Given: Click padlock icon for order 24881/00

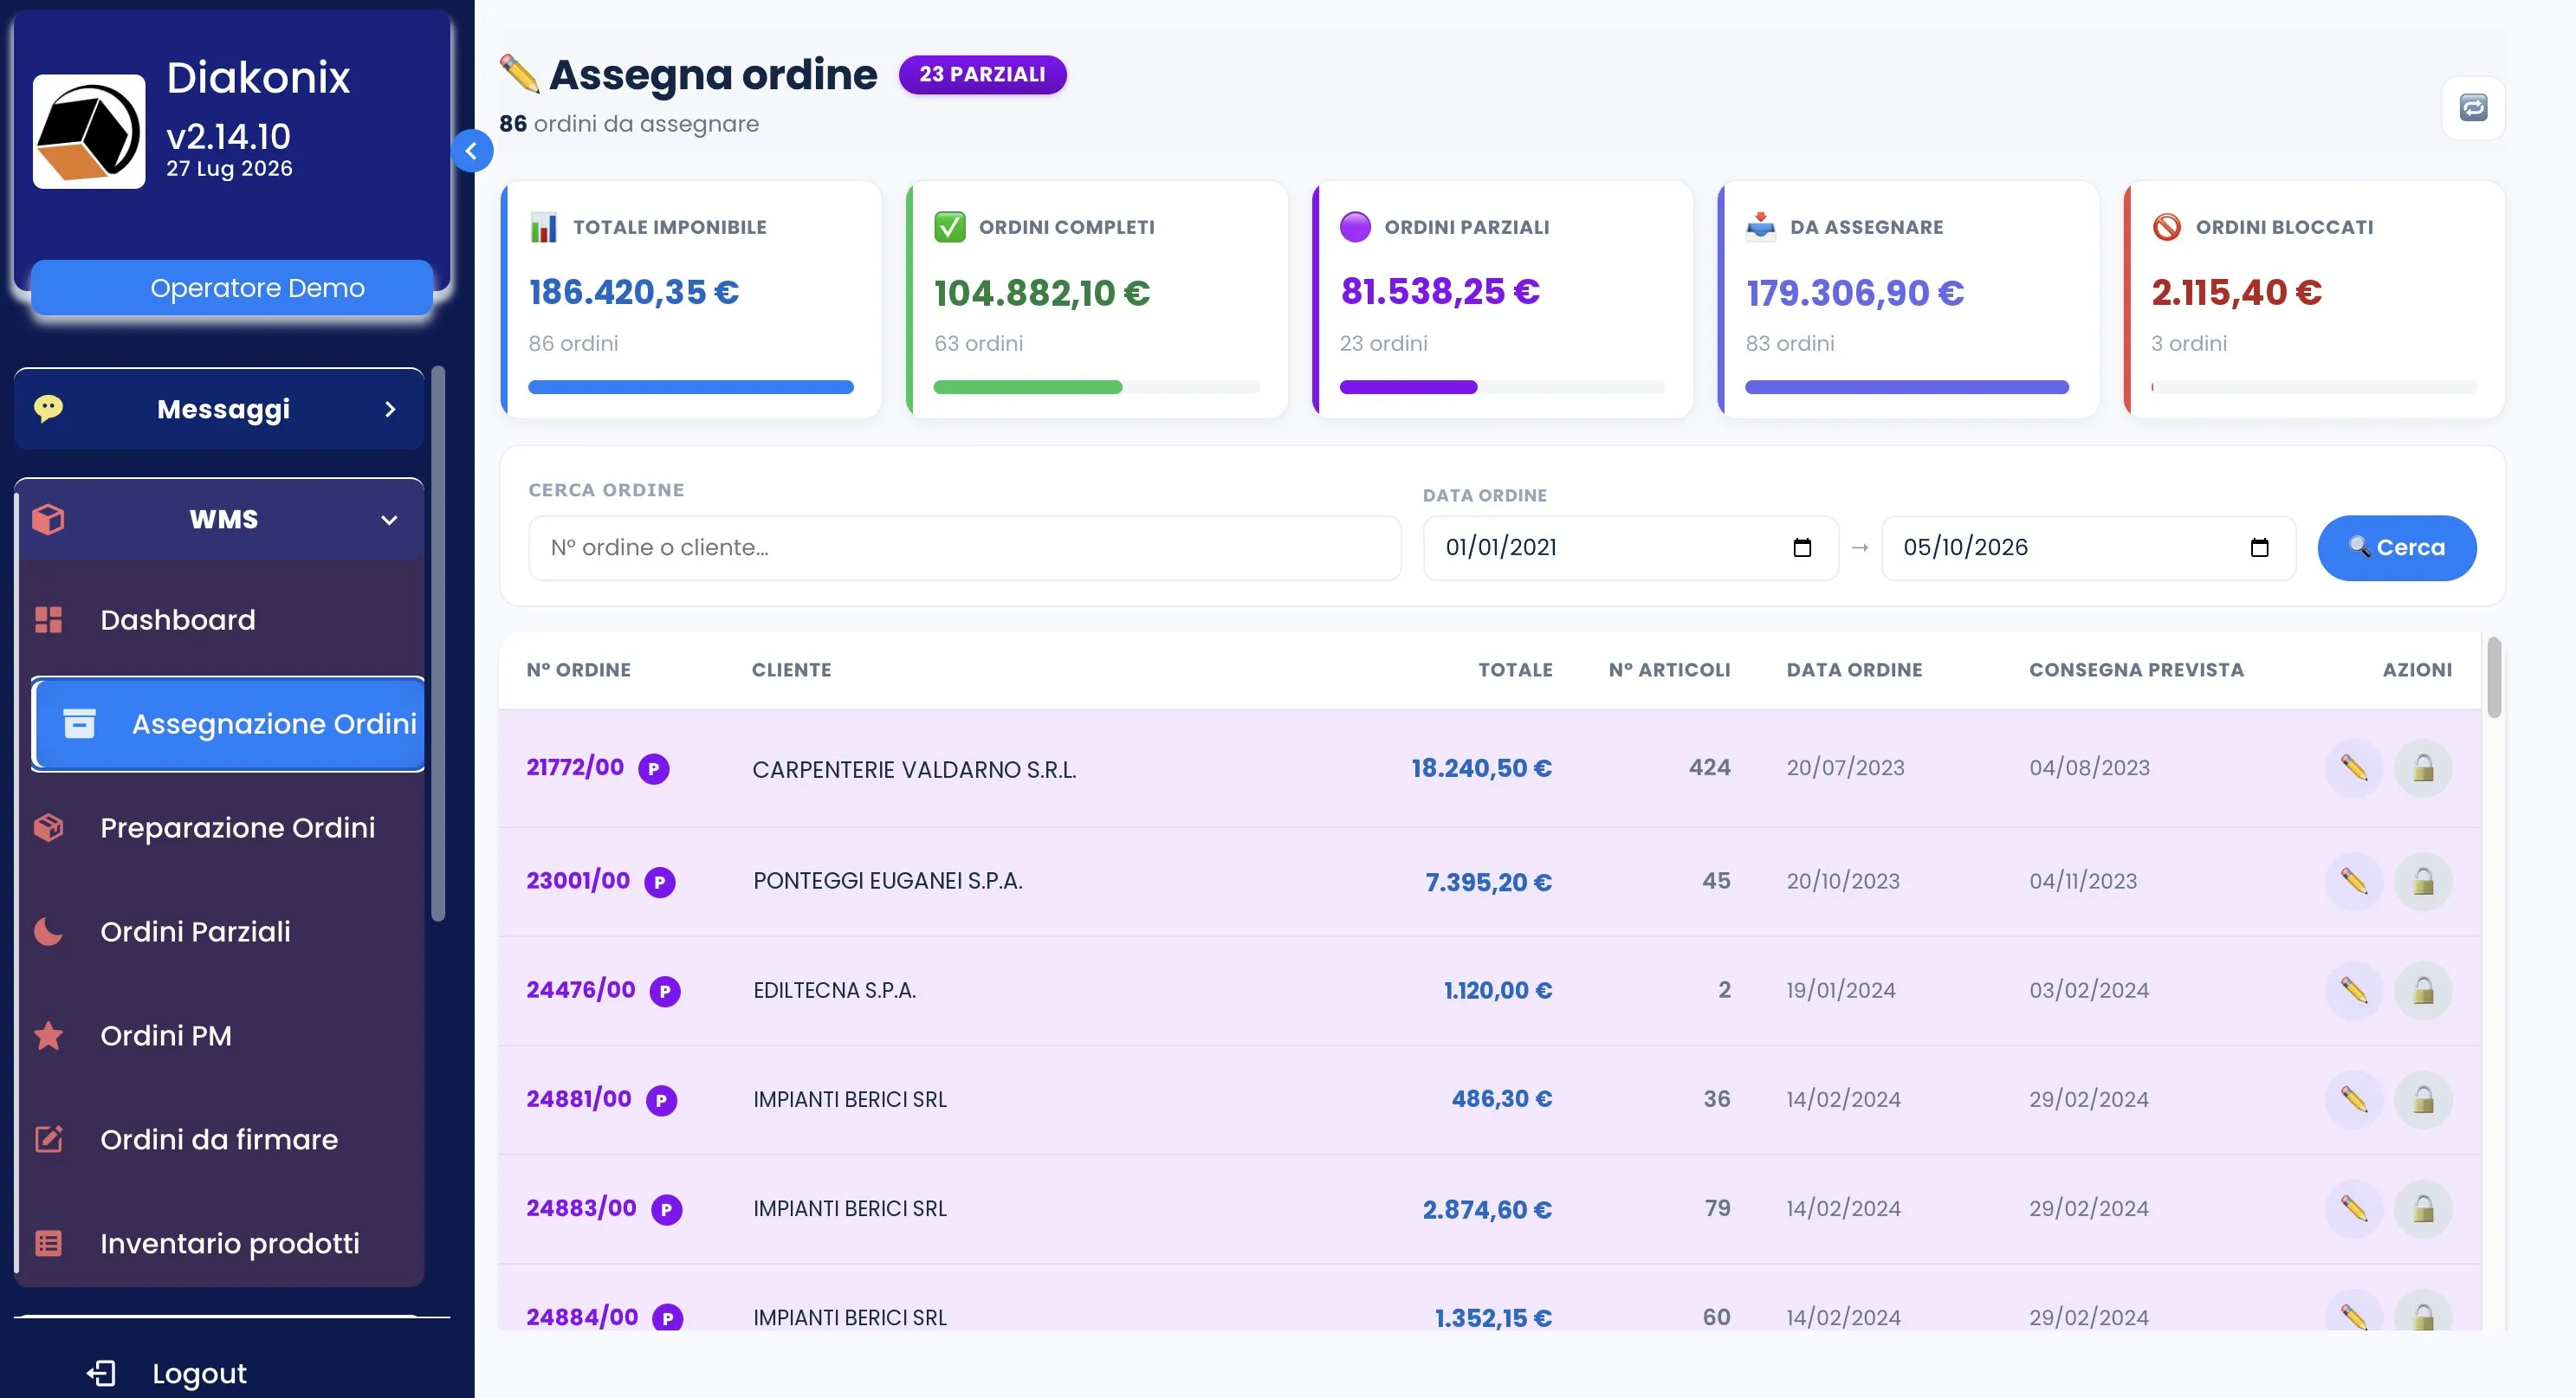Looking at the screenshot, I should click(x=2422, y=1099).
